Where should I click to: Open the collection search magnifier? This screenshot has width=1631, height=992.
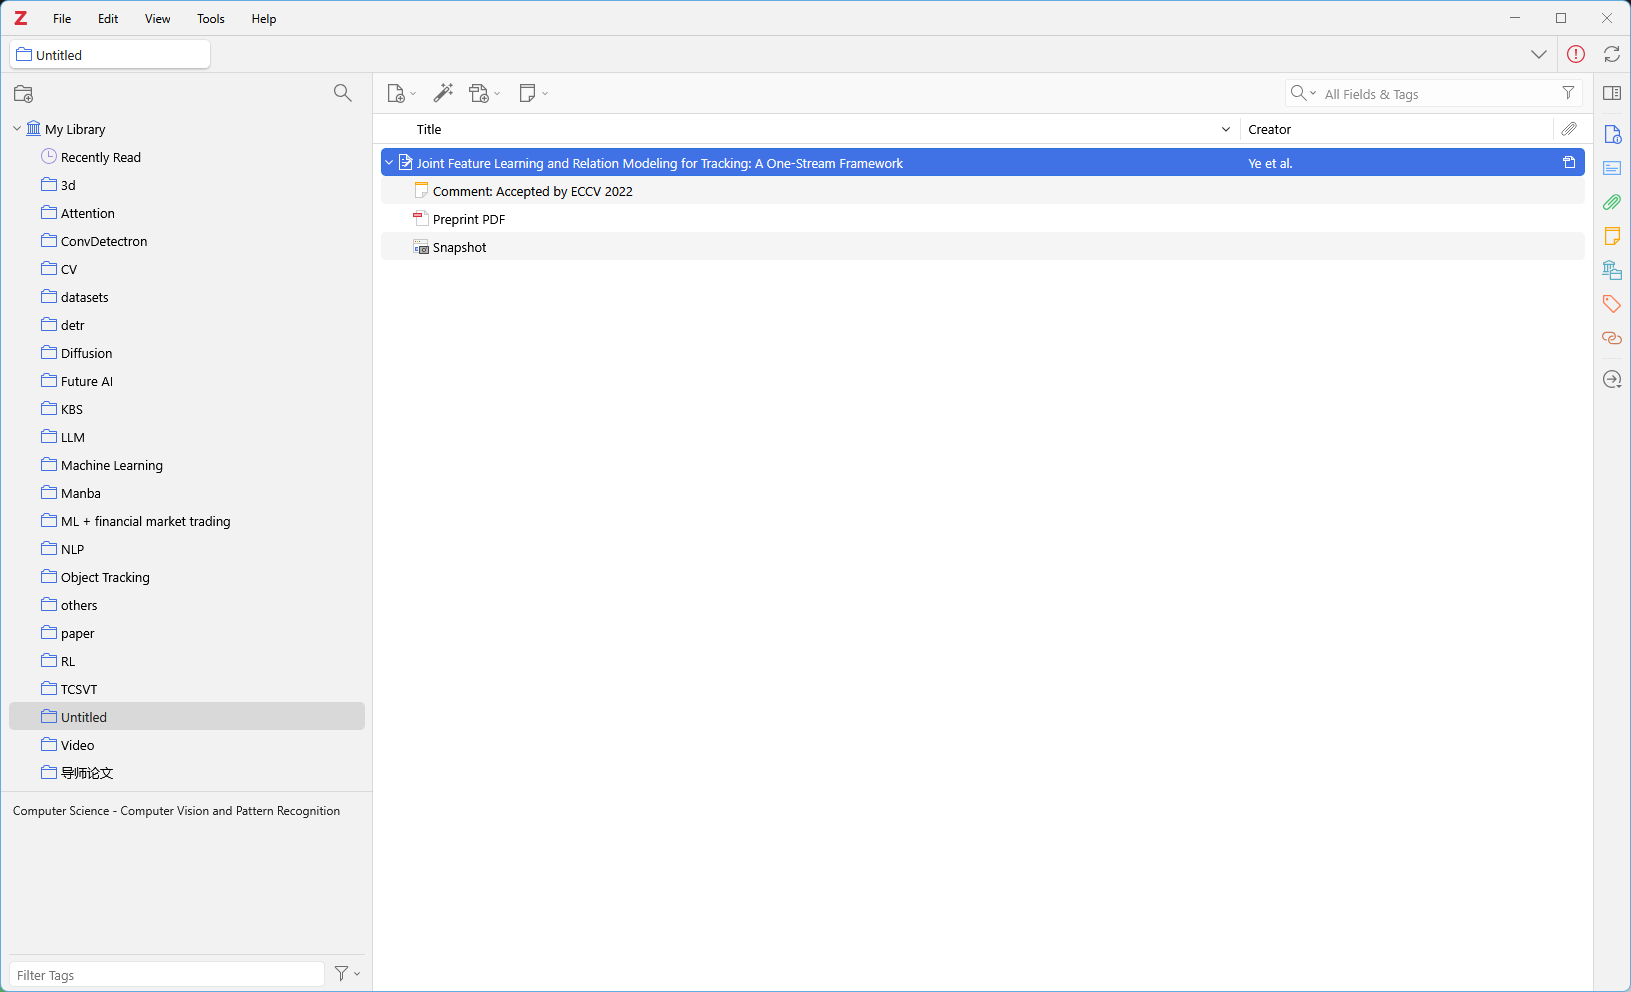click(342, 93)
